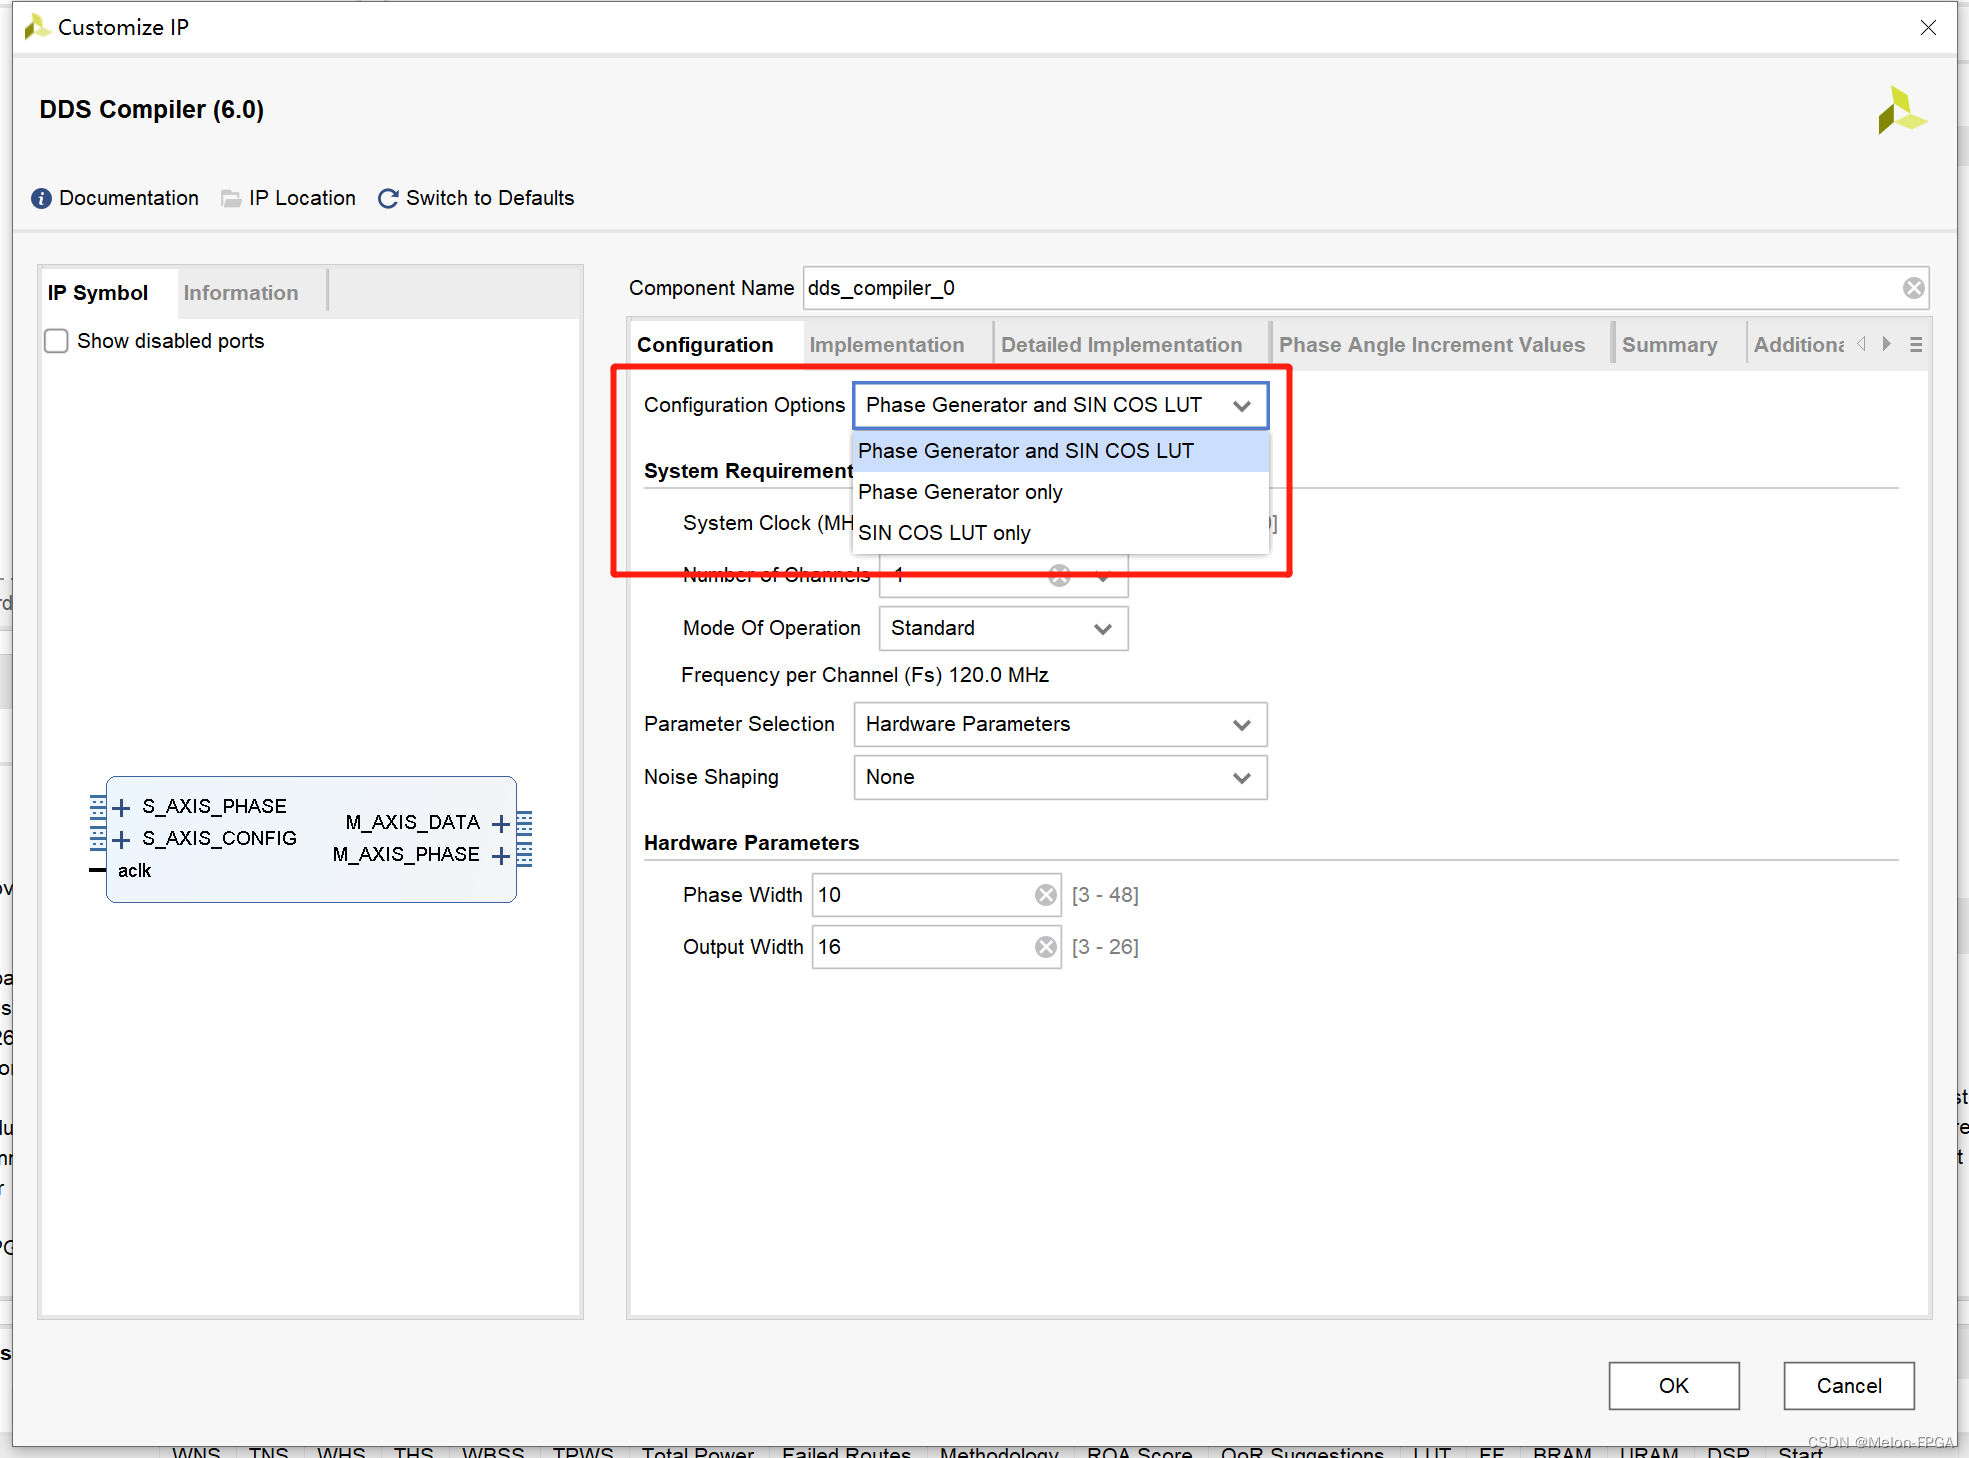Choose Phase Generator only option

point(1060,492)
